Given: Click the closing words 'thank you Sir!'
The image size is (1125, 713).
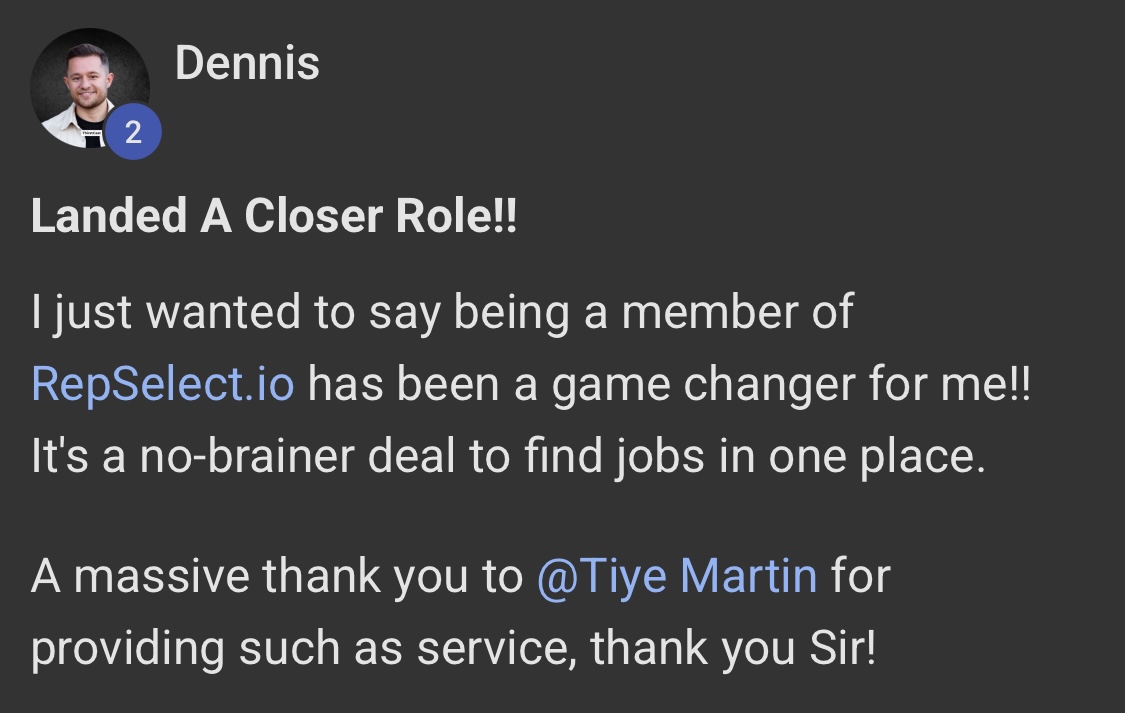Looking at the screenshot, I should (733, 649).
